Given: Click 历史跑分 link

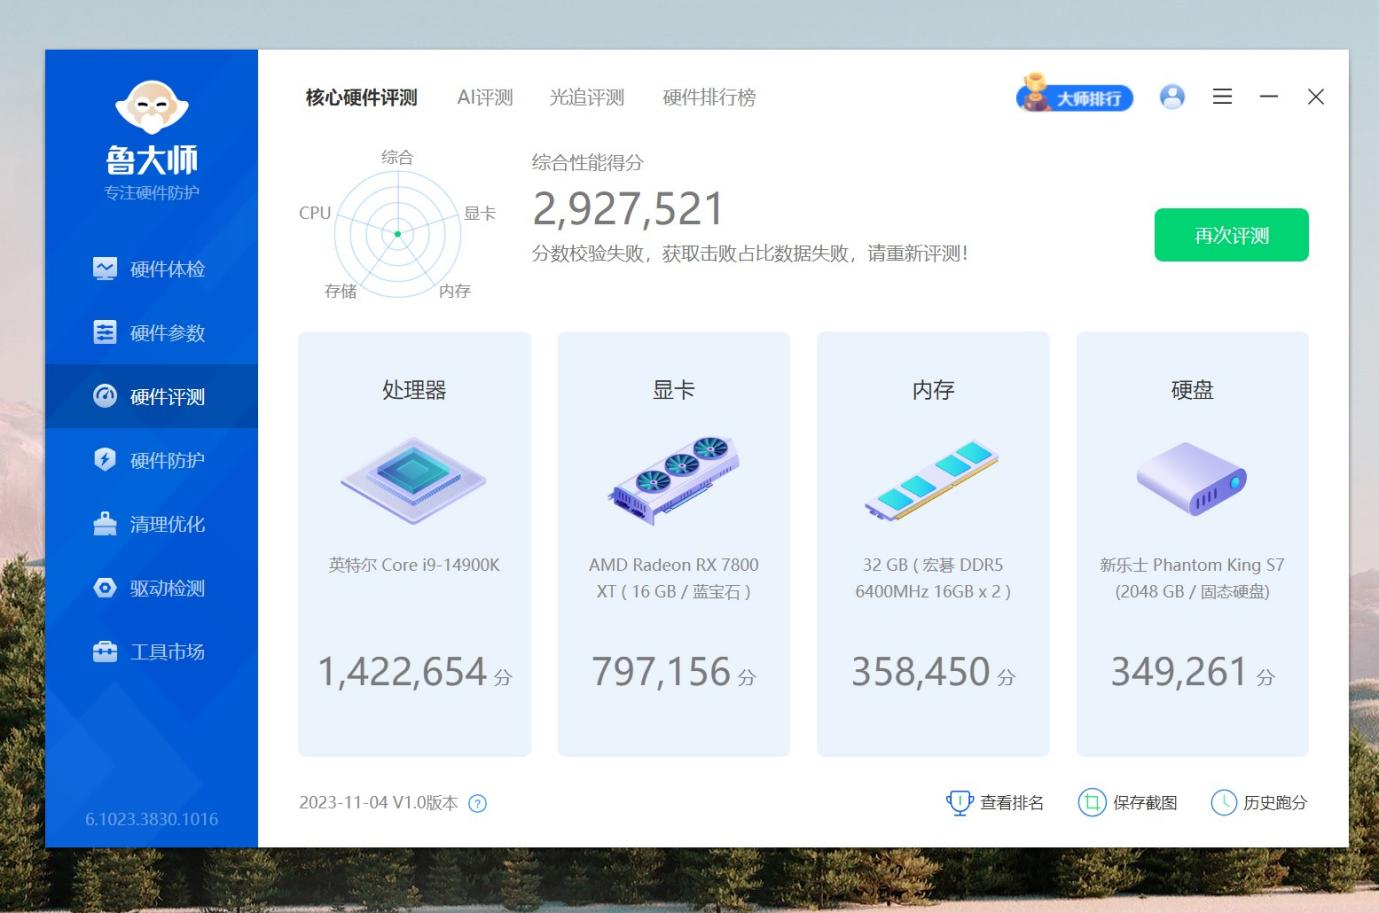Looking at the screenshot, I should (x=1275, y=803).
